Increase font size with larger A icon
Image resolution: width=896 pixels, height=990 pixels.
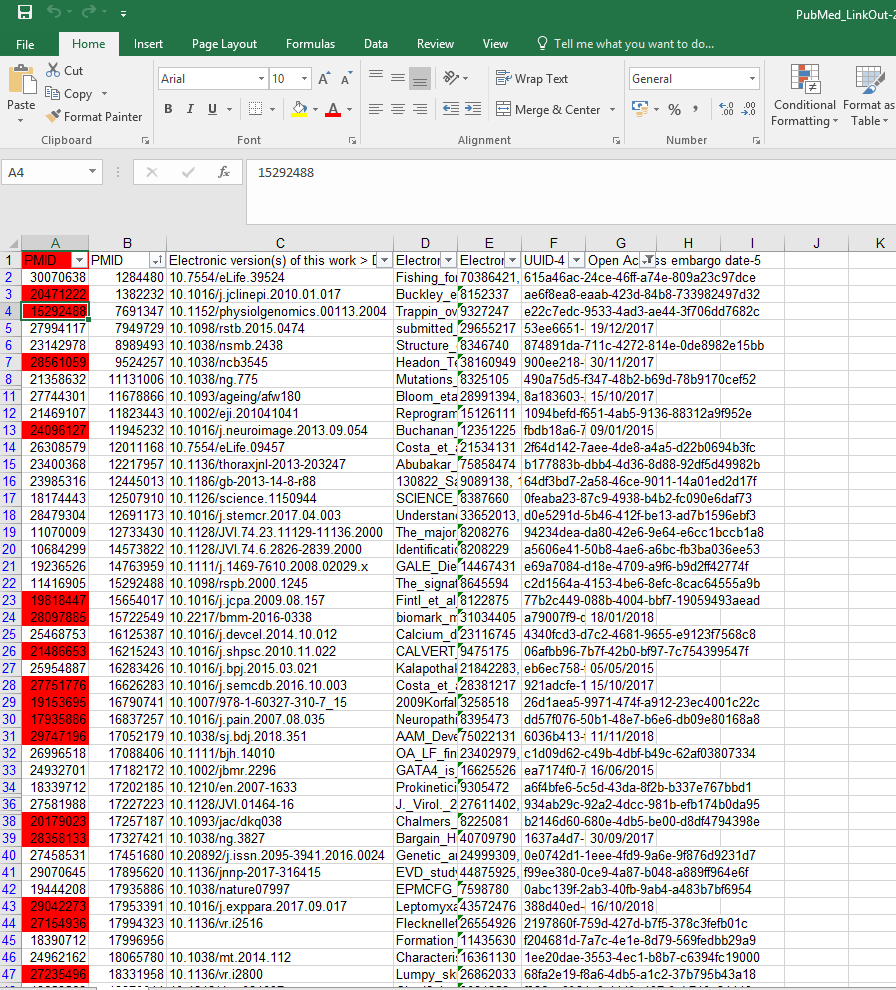click(324, 78)
